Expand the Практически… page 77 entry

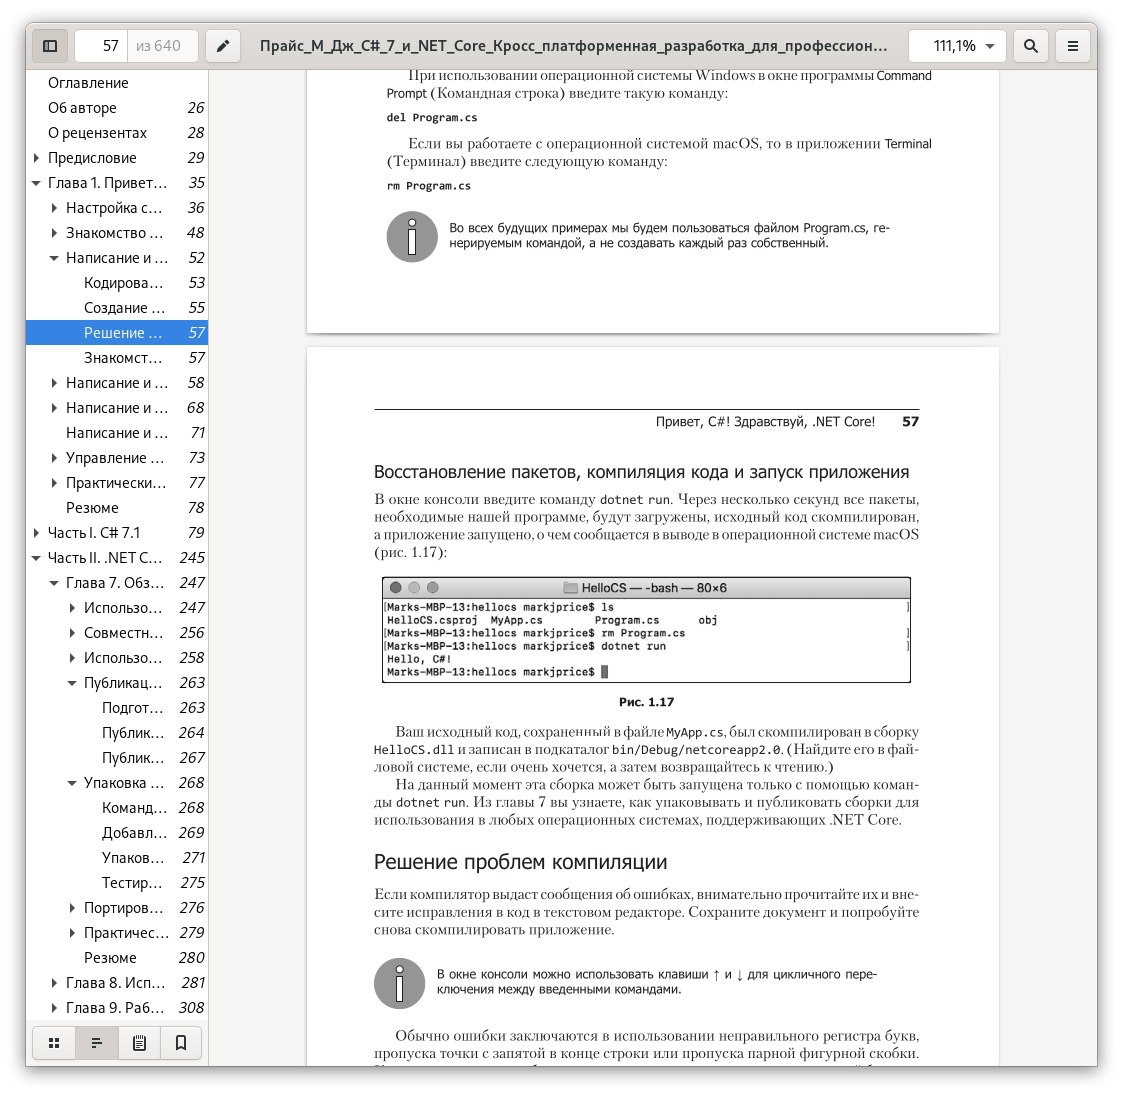(x=54, y=483)
